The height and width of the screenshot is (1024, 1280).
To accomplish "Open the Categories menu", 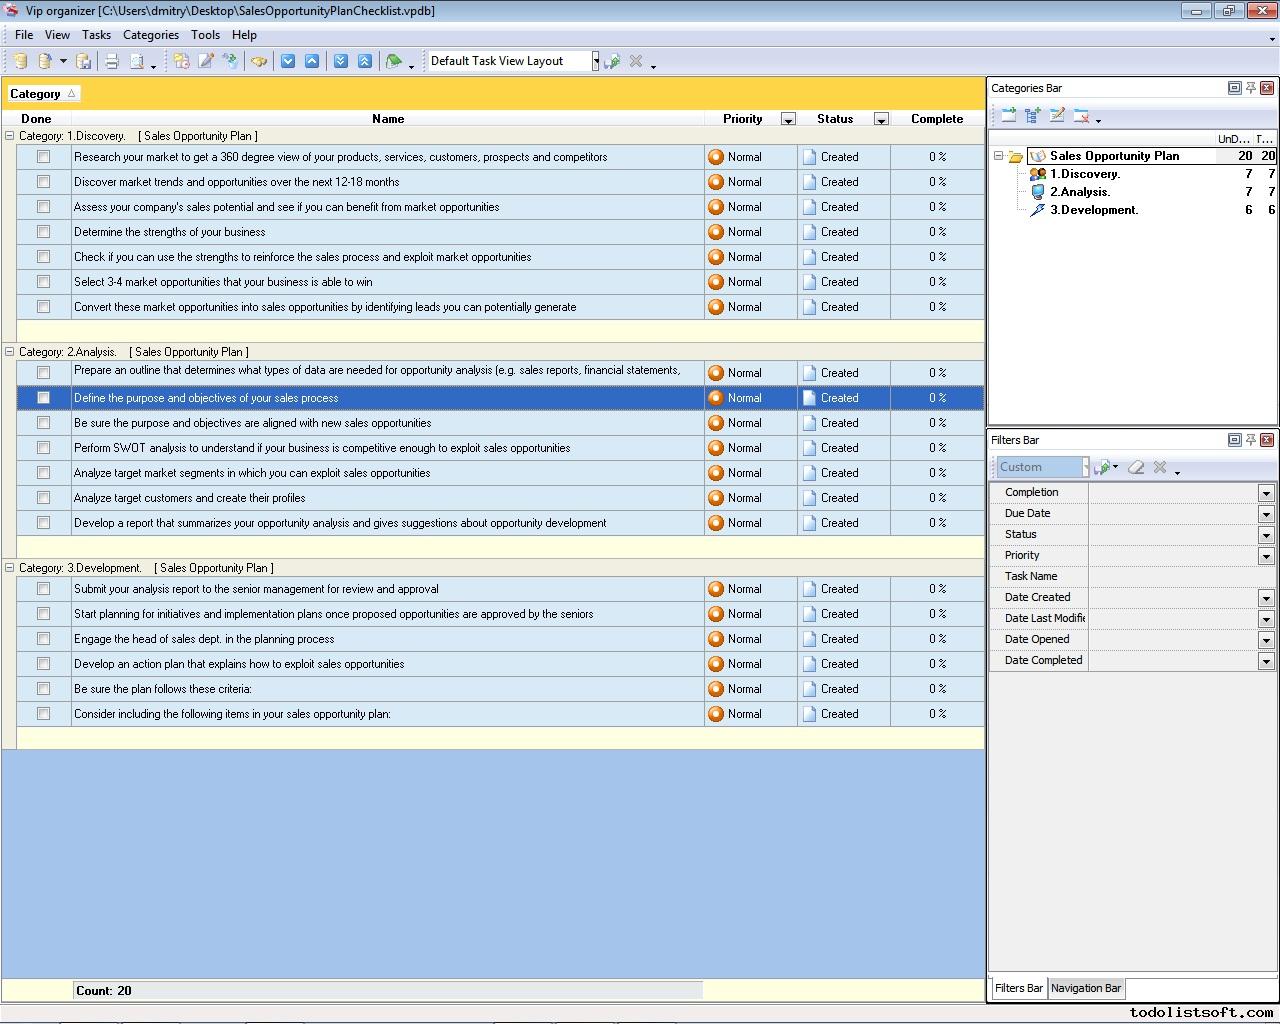I will pos(150,35).
